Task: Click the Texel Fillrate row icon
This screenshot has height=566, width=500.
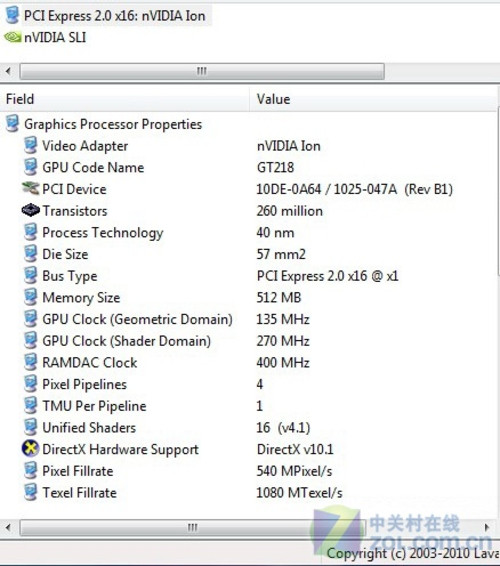Action: click(30, 492)
